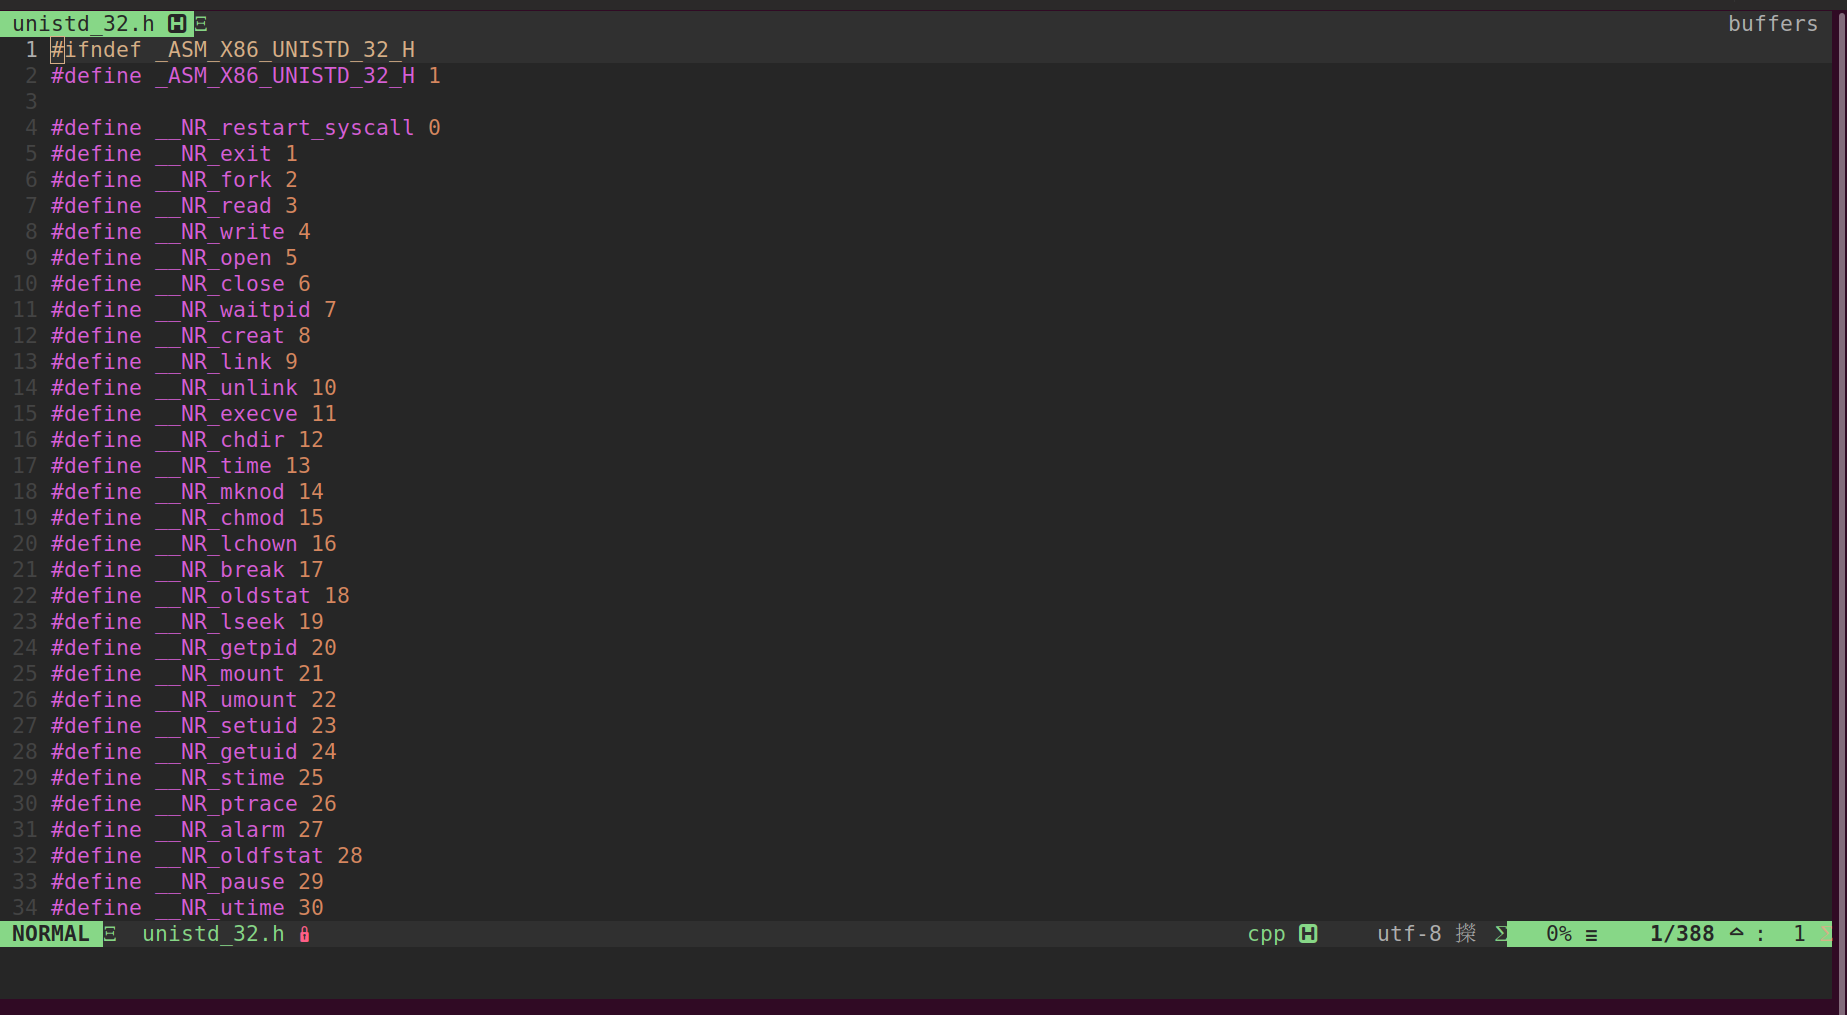Place the cursor on '__NR_utime'

(x=220, y=908)
